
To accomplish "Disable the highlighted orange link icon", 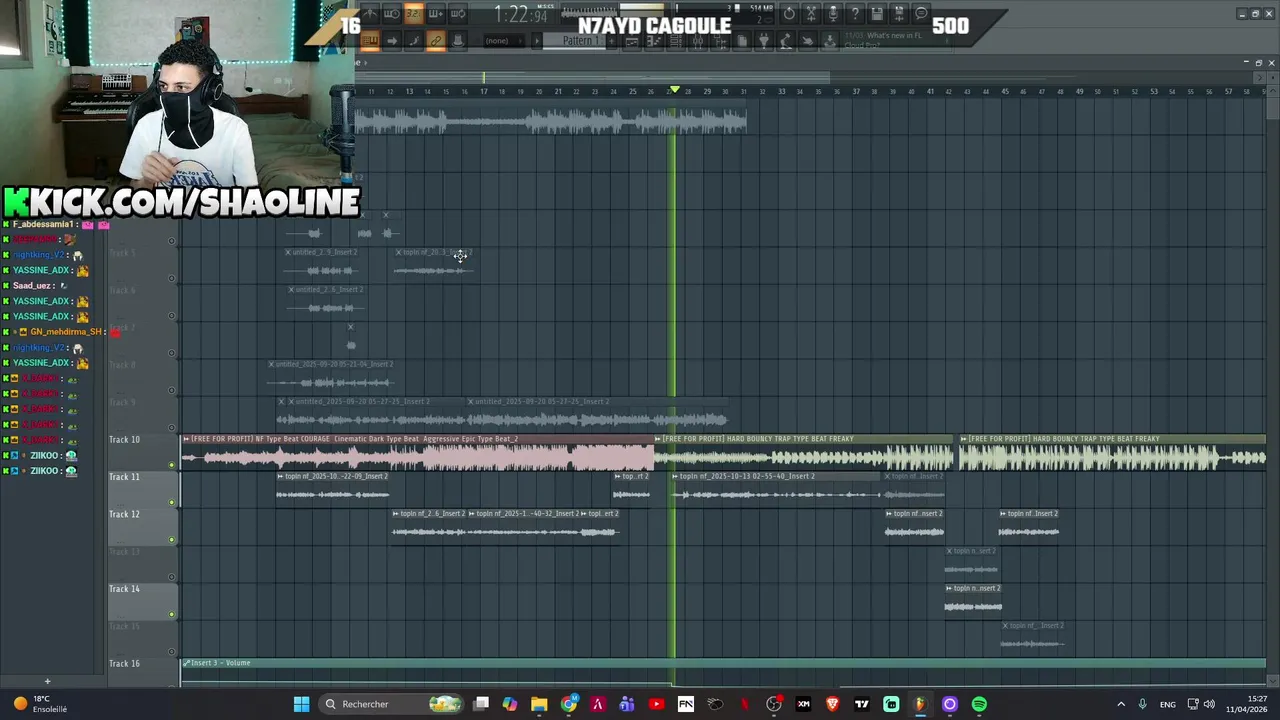I will point(435,40).
